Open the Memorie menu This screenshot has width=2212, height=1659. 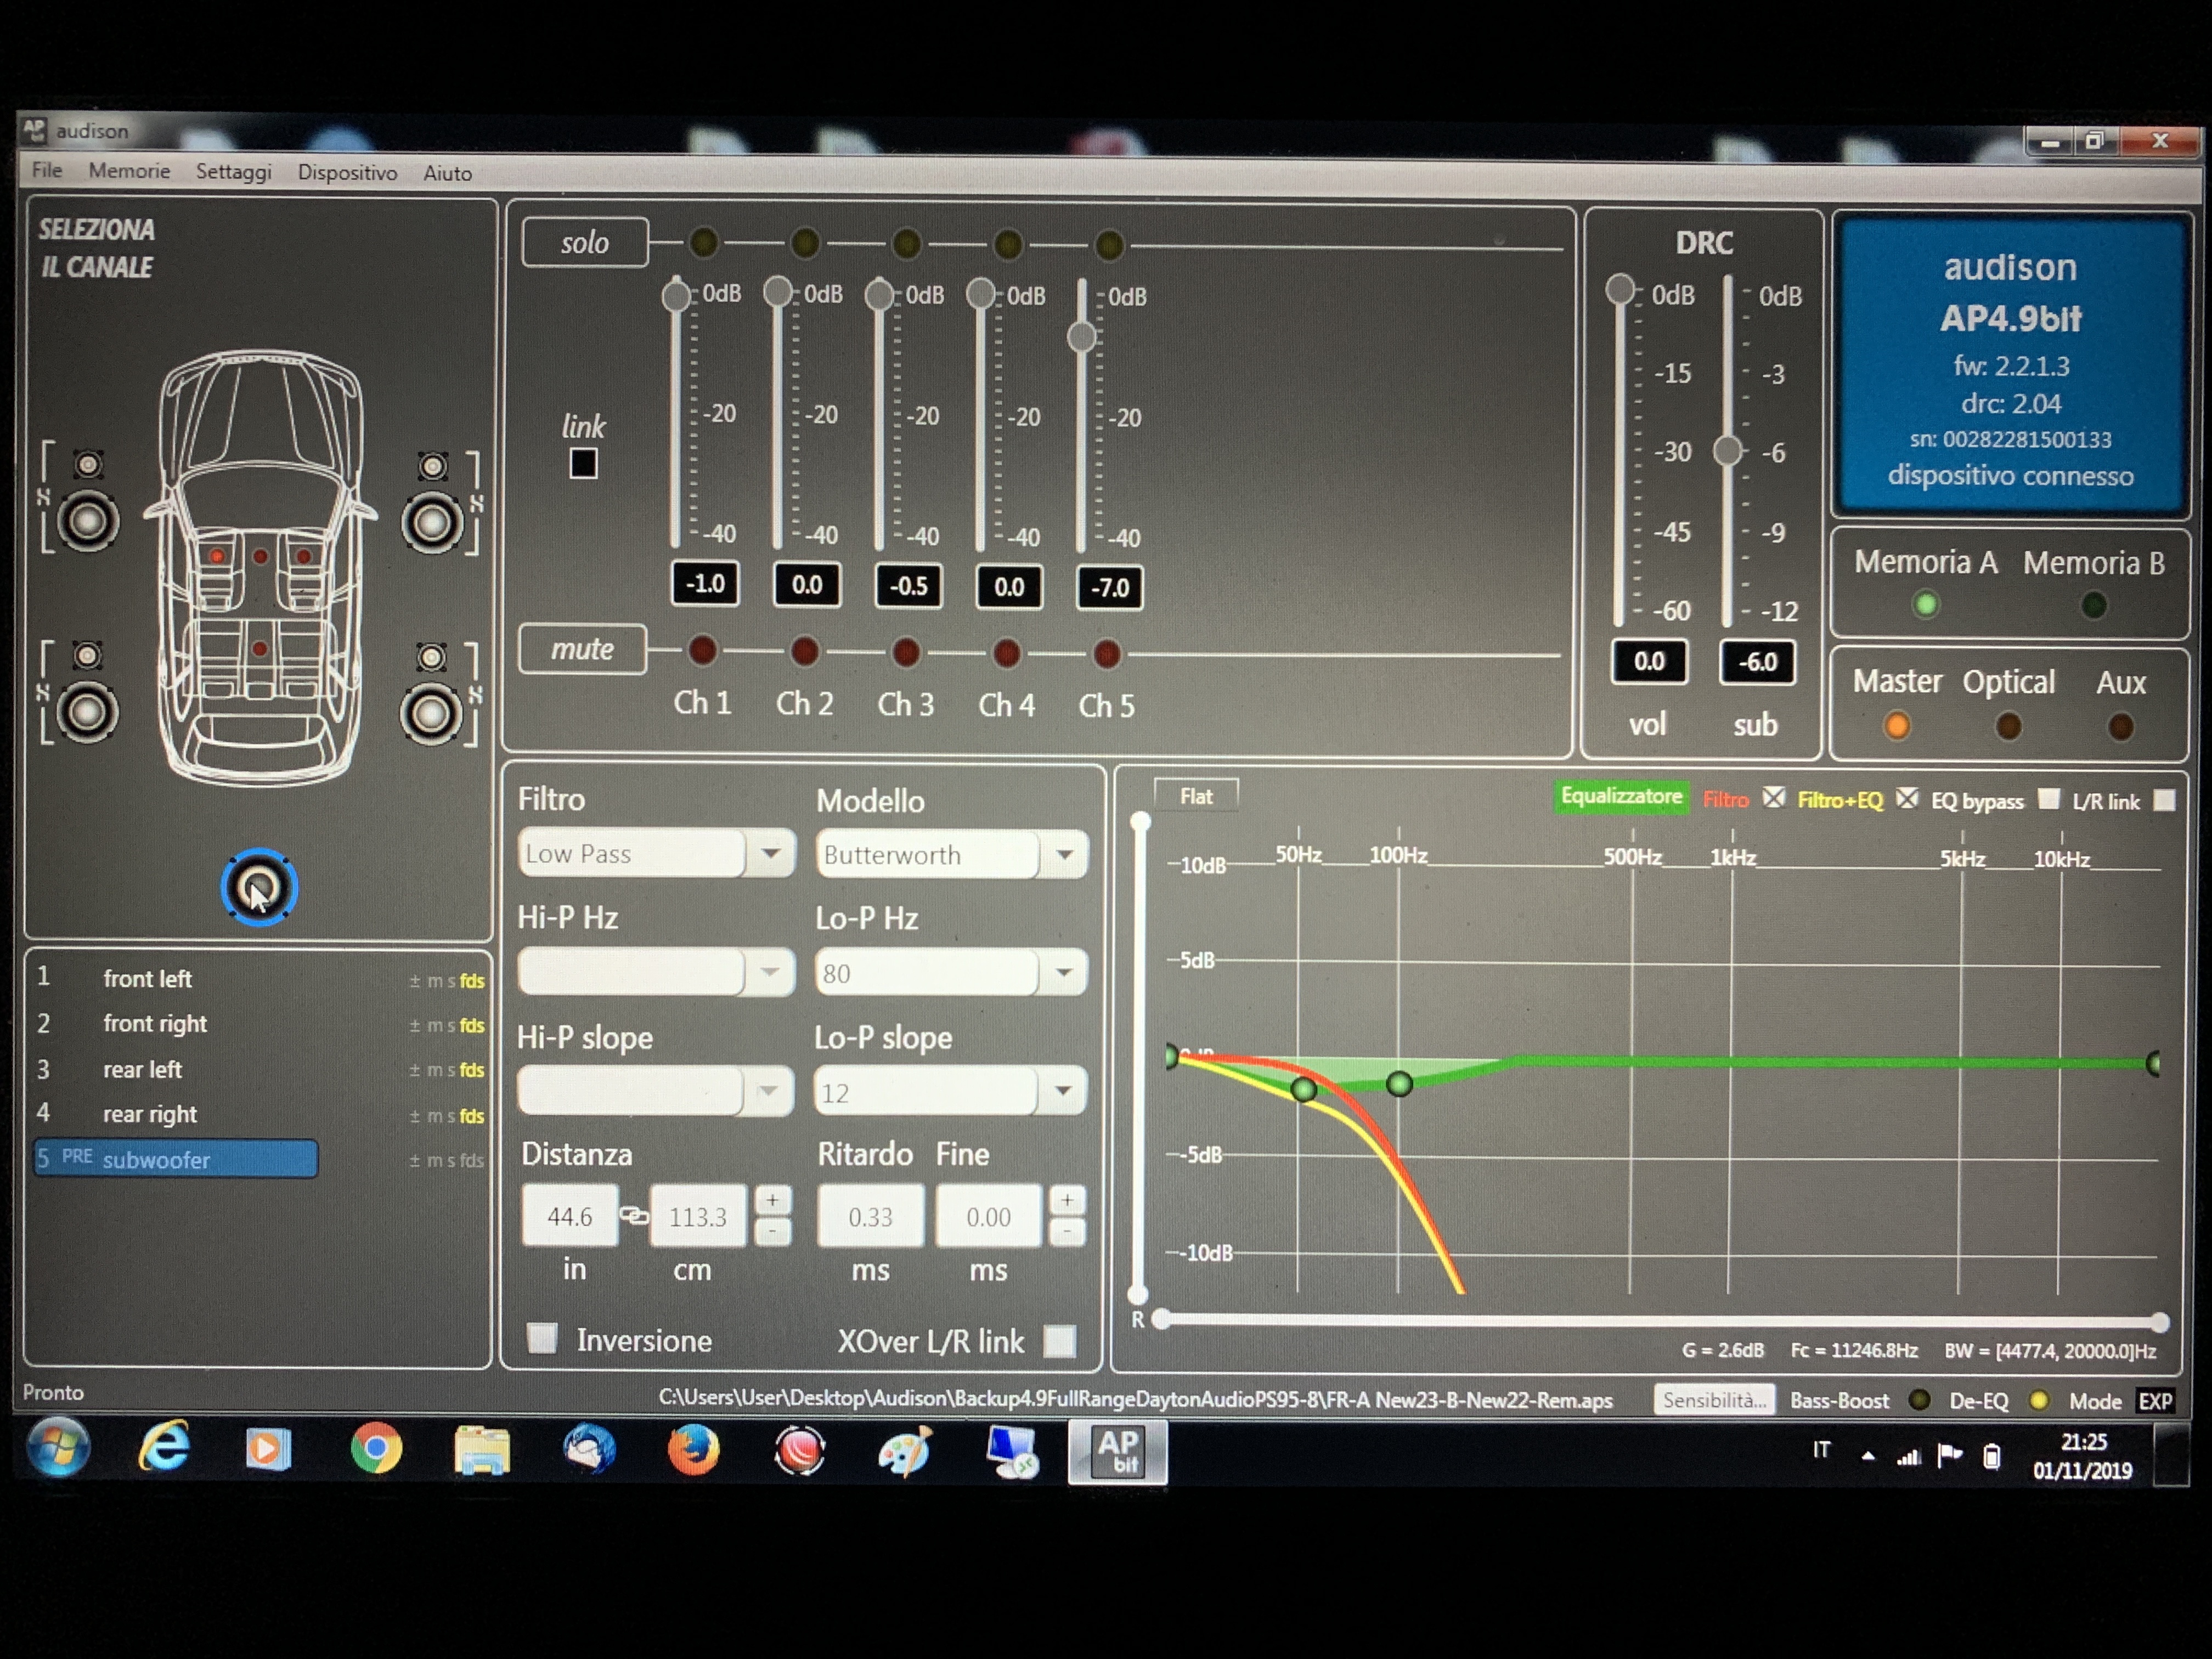129,171
